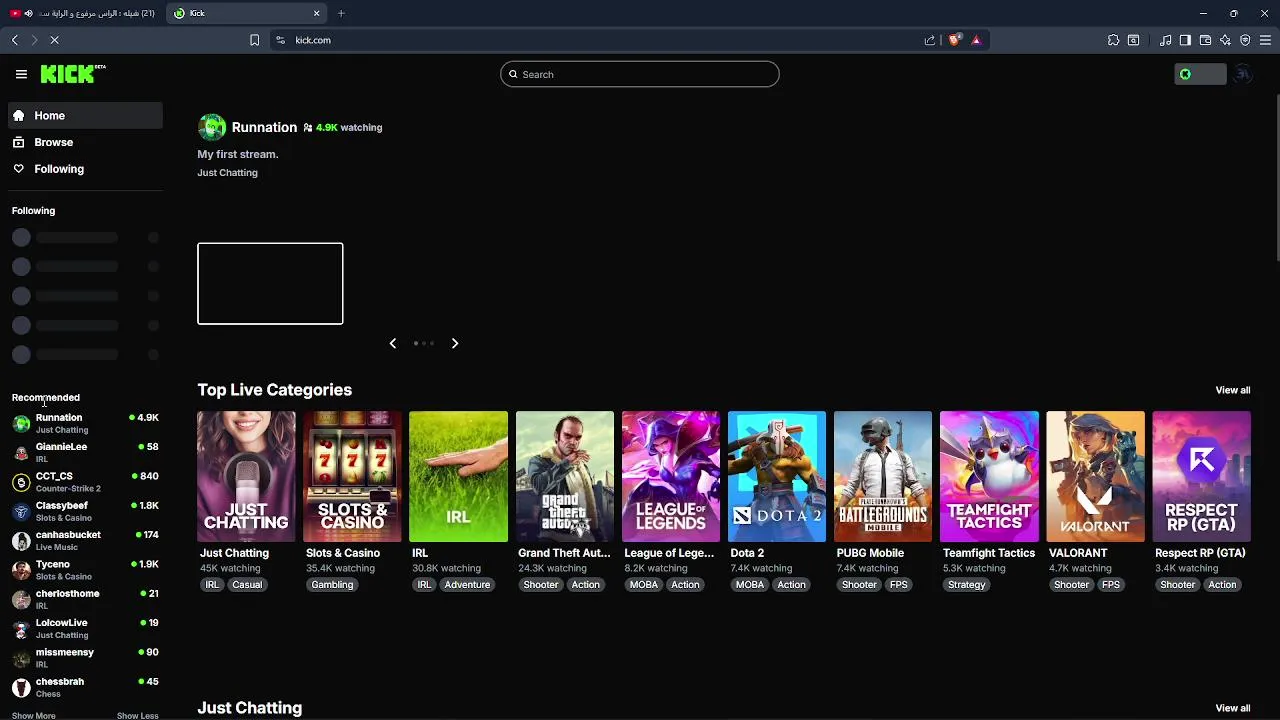Image resolution: width=1280 pixels, height=720 pixels.
Task: Click Runnation avatar in featured stream
Action: click(x=212, y=127)
